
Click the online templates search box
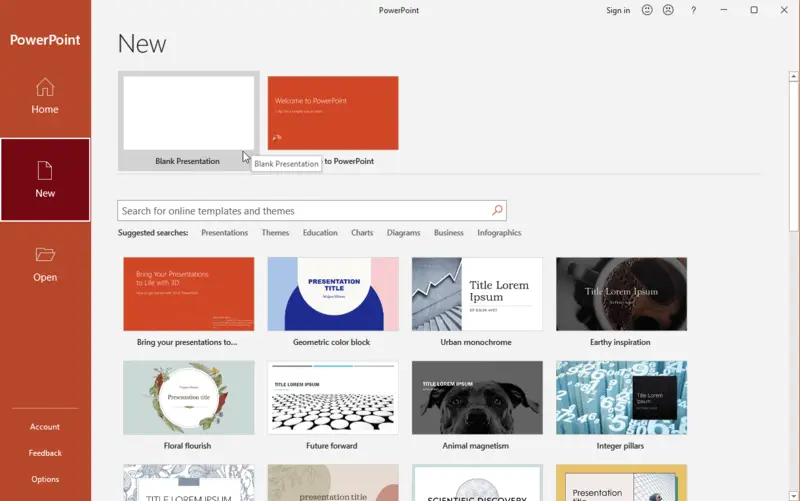312,210
